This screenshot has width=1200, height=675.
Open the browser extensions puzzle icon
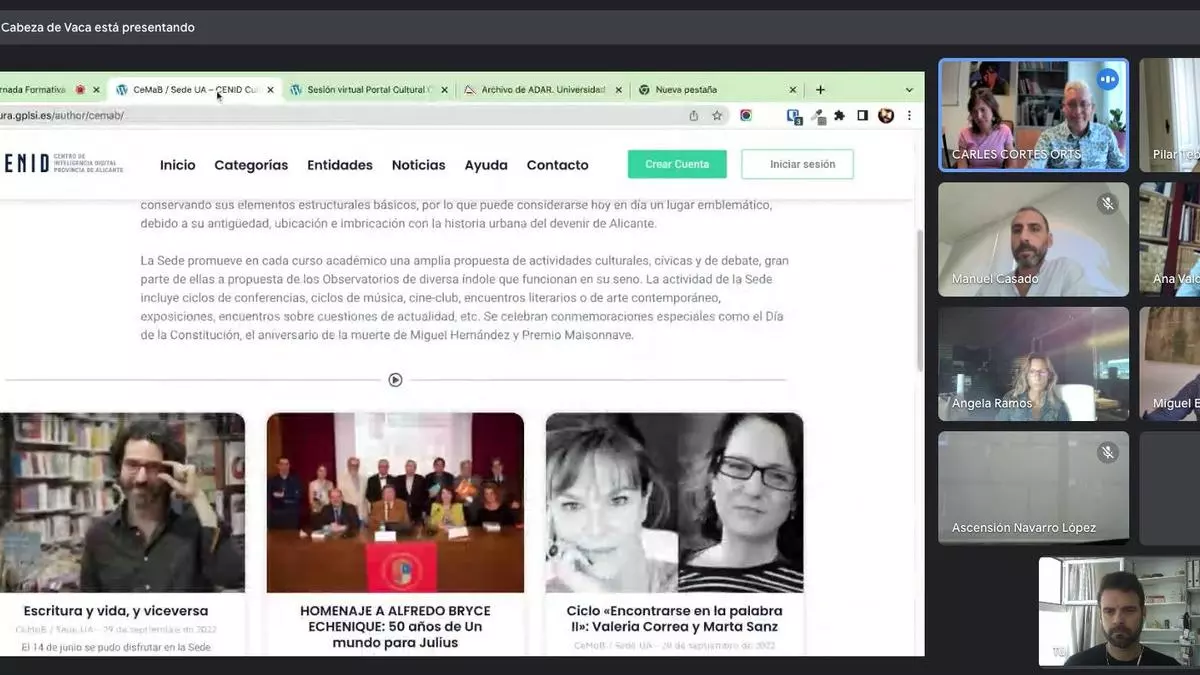[839, 116]
